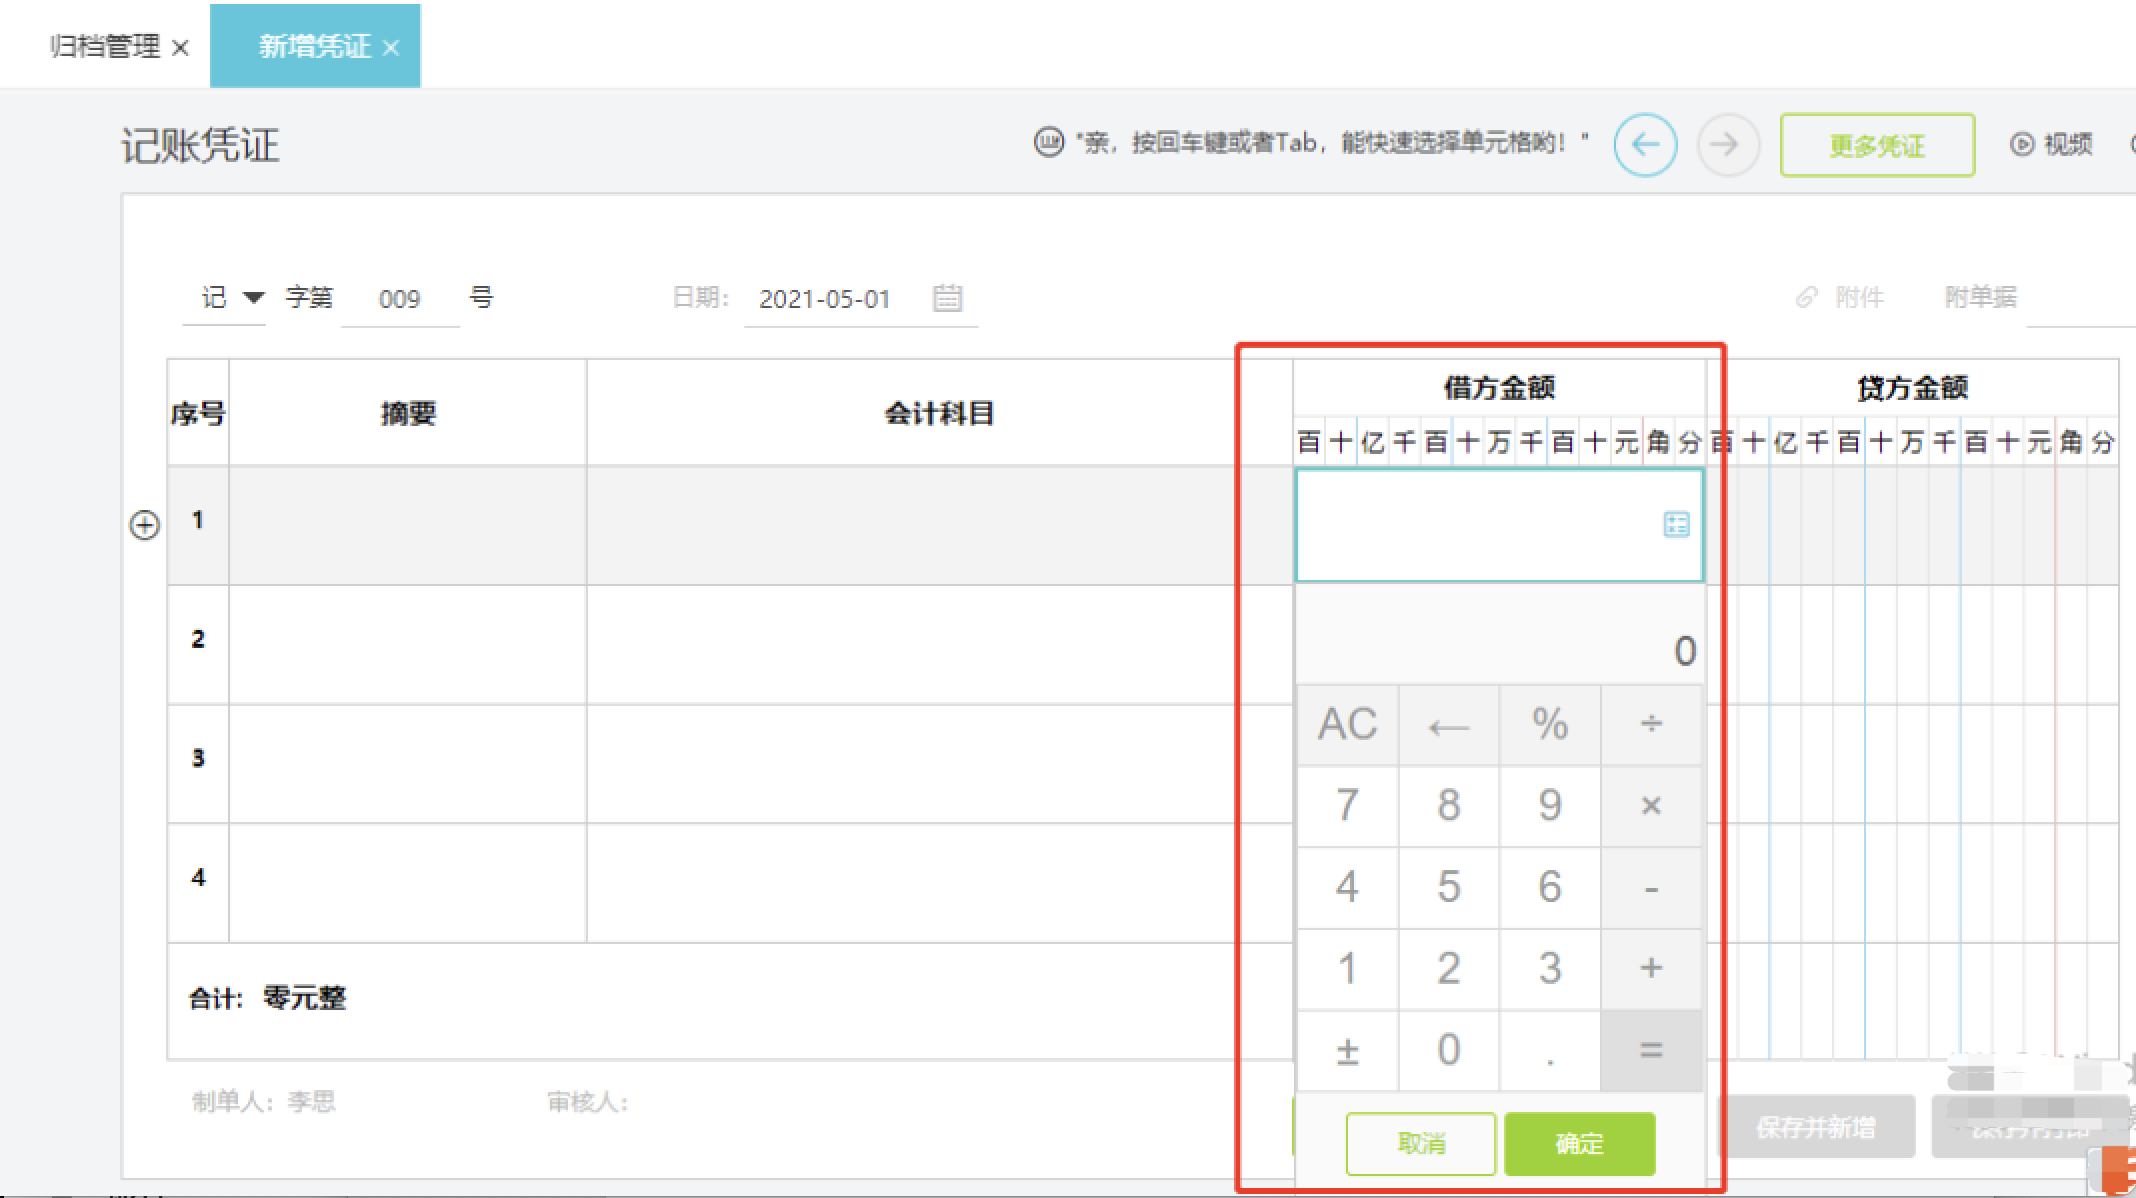Tap calculator digit 0 key
The width and height of the screenshot is (2136, 1198).
coord(1448,1050)
